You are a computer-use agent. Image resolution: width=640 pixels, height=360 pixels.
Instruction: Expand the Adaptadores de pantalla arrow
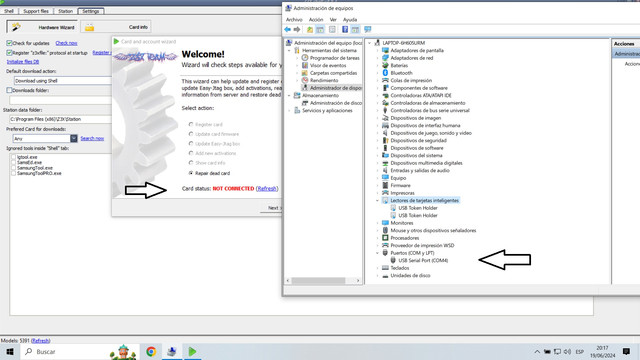tap(378, 51)
